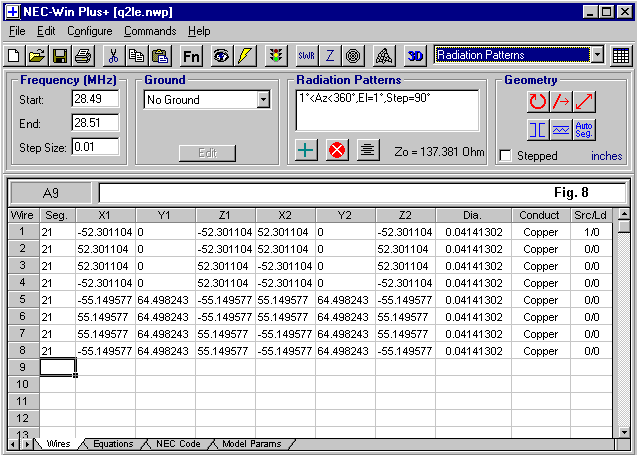
Task: Switch to the Equations tab
Action: pyautogui.click(x=112, y=443)
